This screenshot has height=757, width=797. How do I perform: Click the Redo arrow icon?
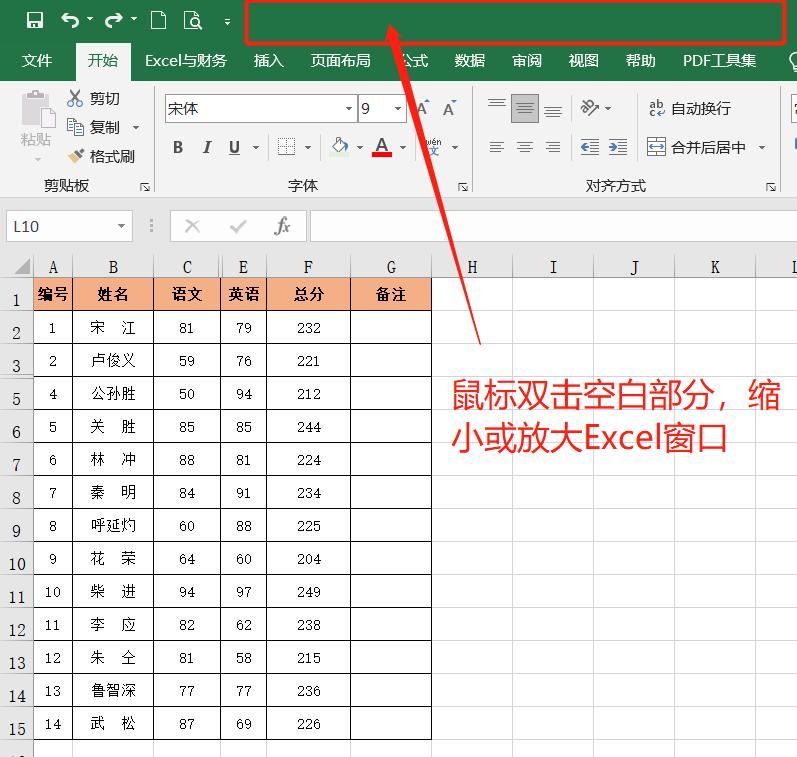click(x=113, y=20)
